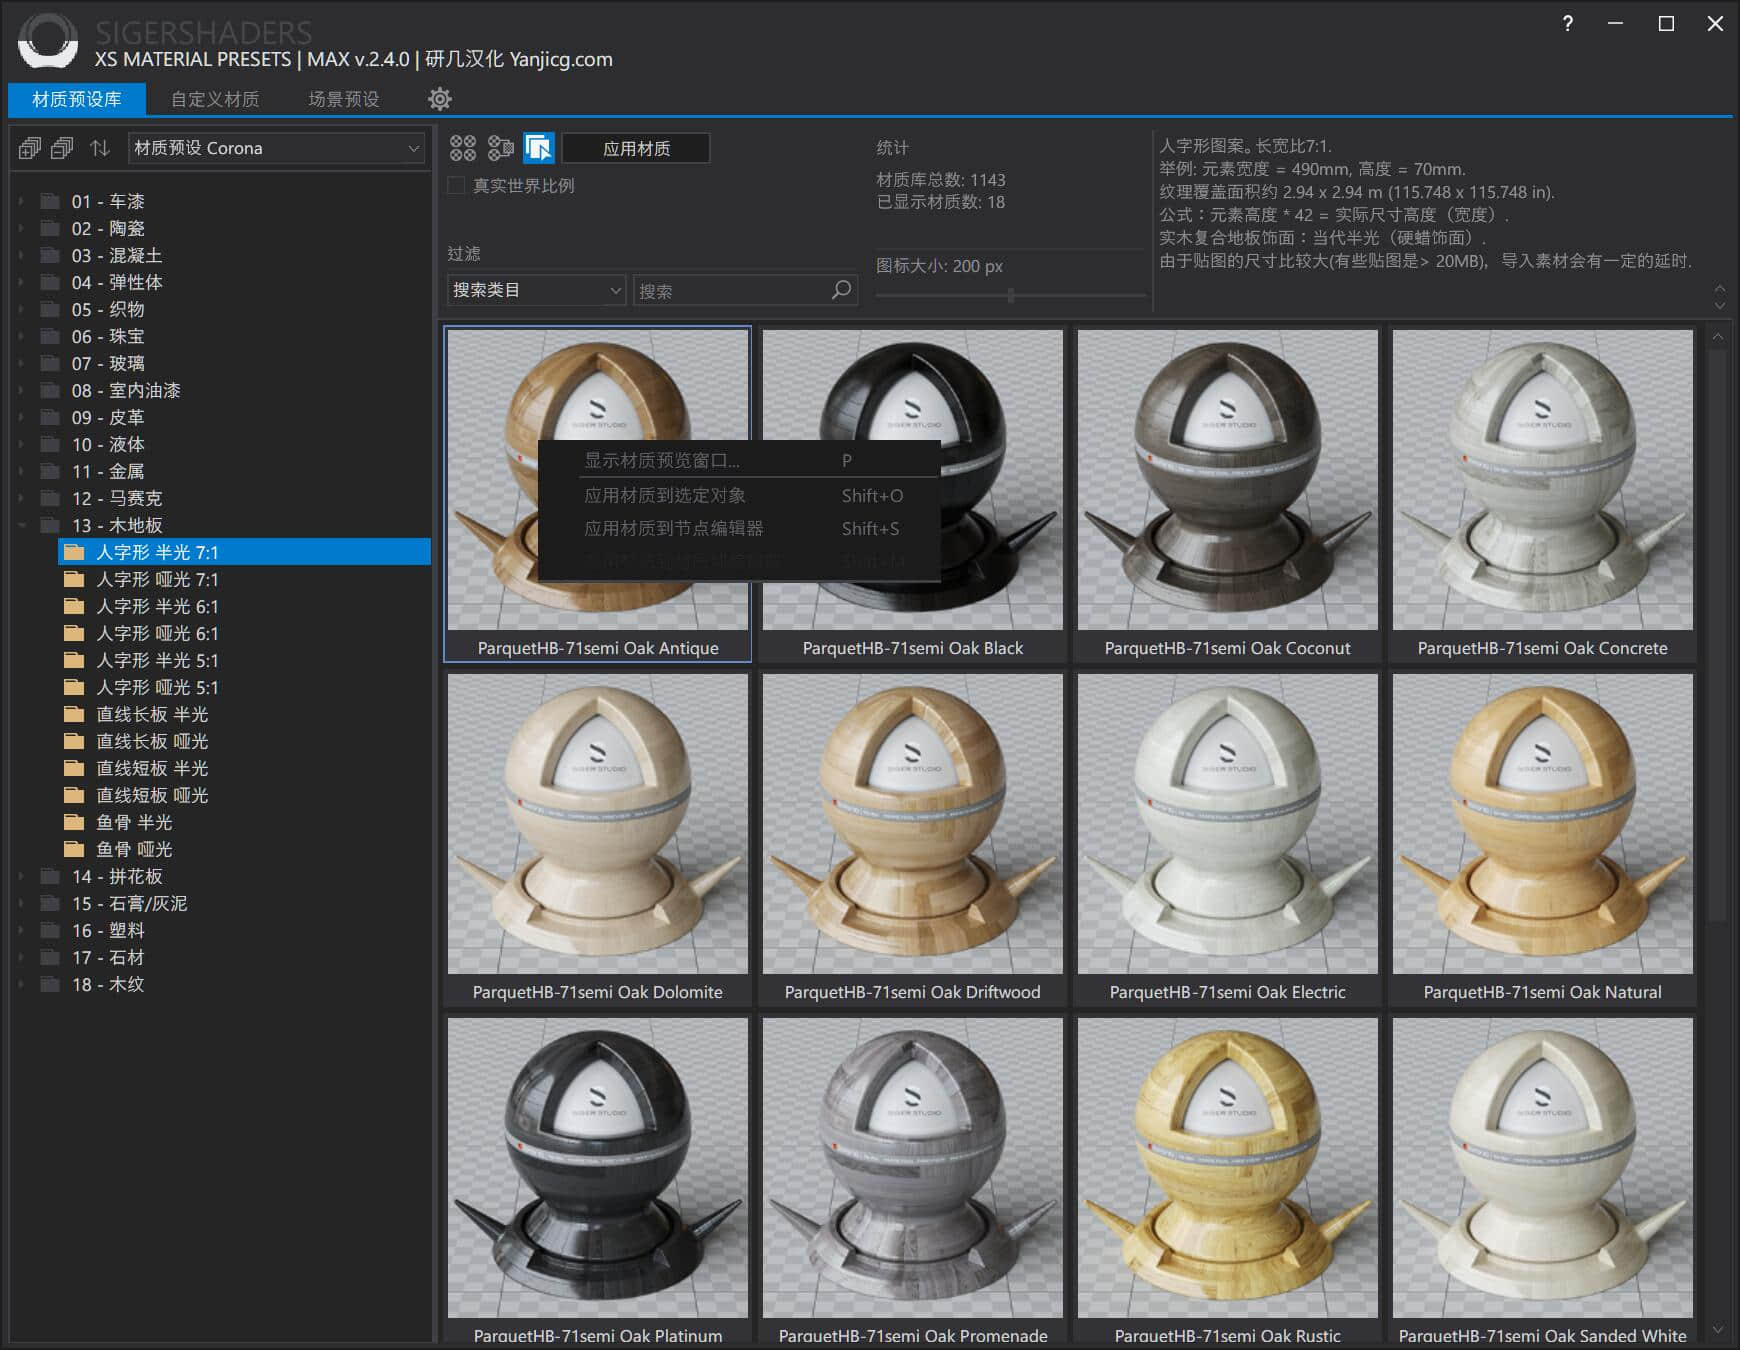Select the ParquetHB-71semi Oak Electric thumbnail
The image size is (1740, 1350).
[x=1227, y=838]
